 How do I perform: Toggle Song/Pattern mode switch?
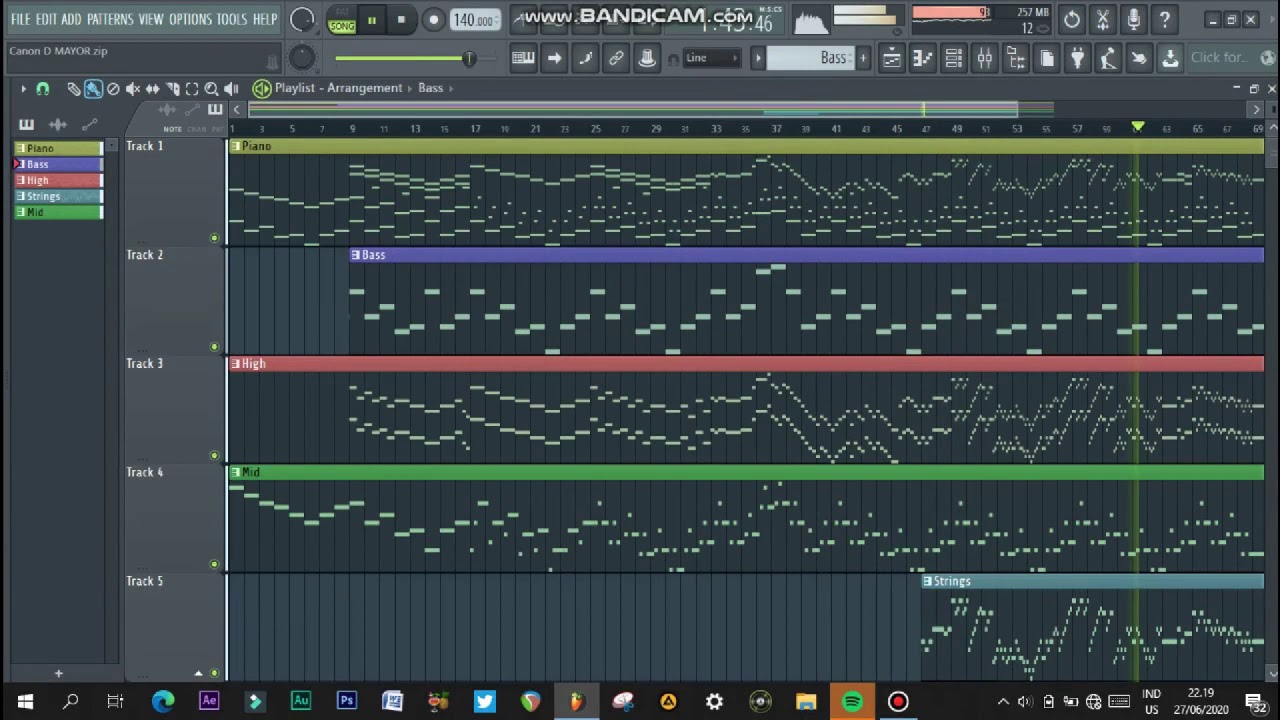coord(342,20)
